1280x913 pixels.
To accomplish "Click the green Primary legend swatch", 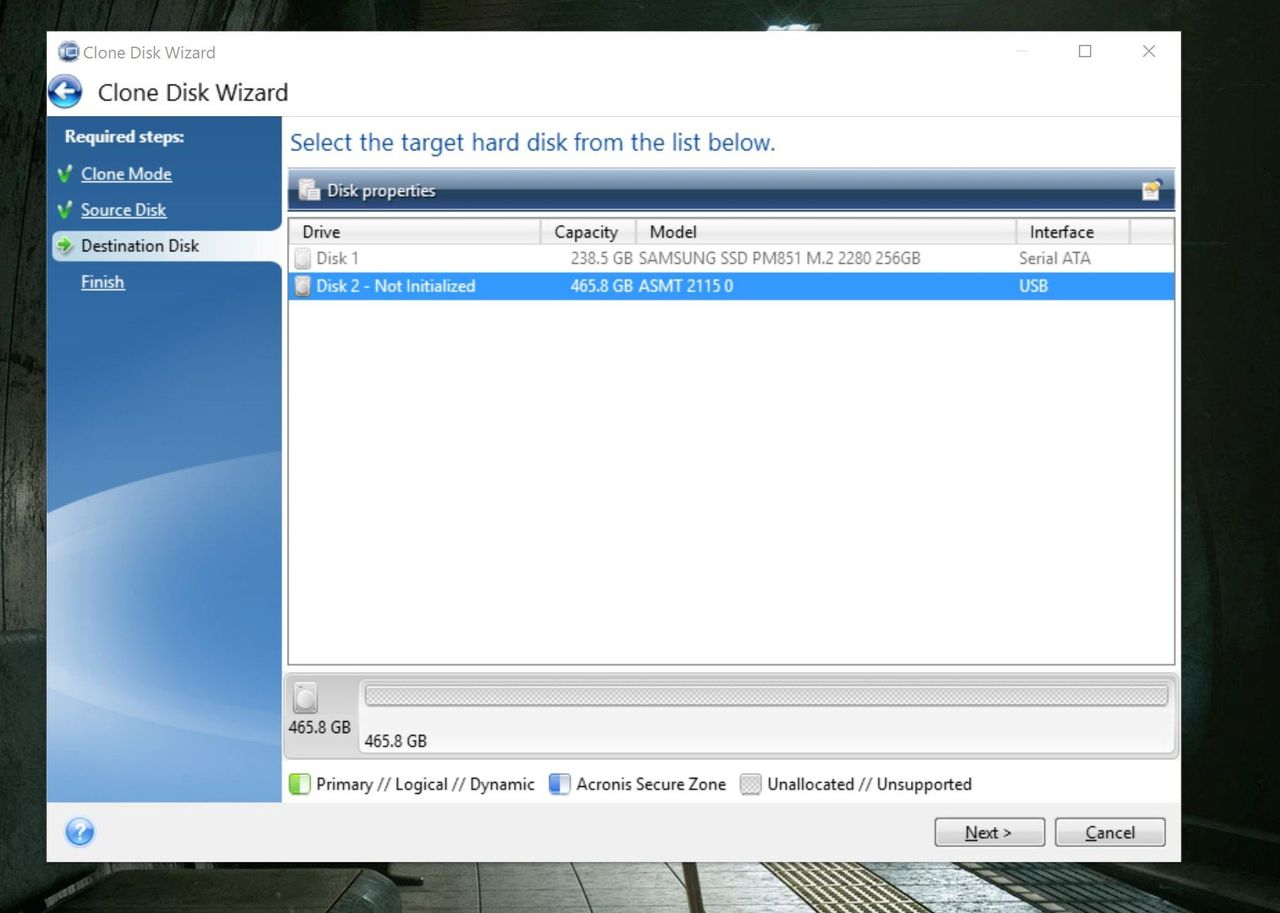I will tap(300, 784).
